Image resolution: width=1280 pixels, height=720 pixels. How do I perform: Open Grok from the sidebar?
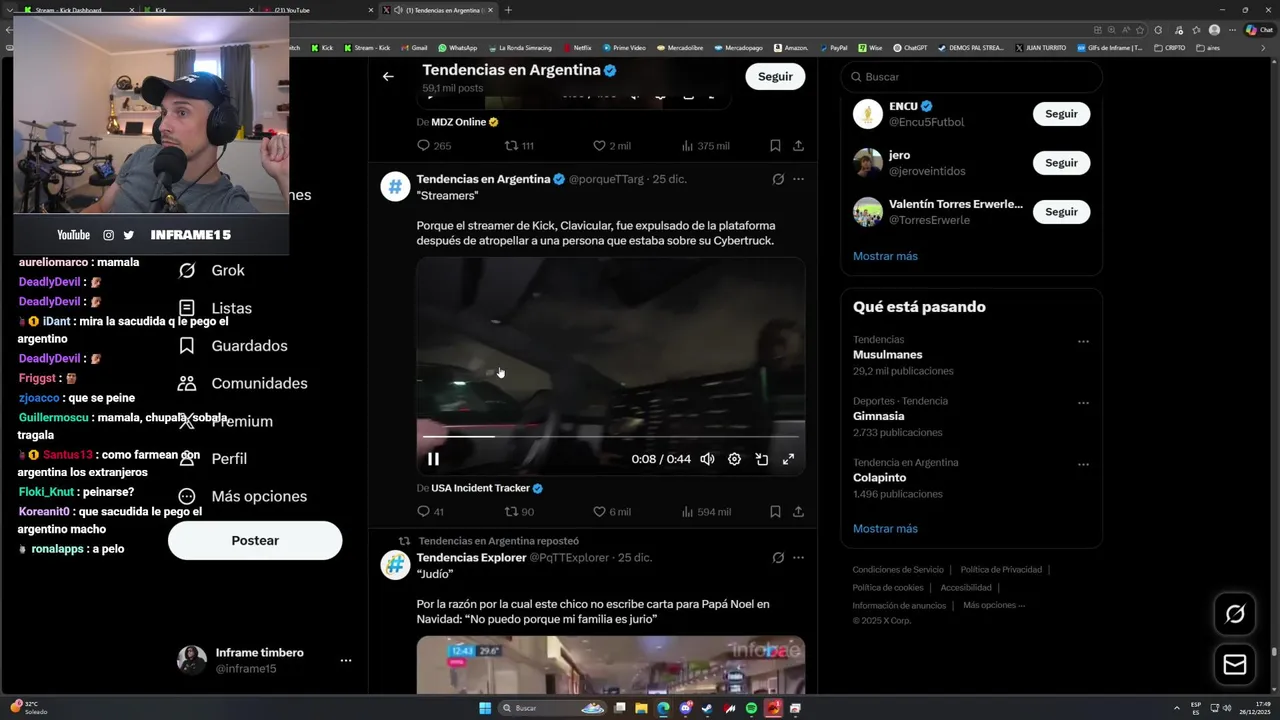[x=211, y=270]
